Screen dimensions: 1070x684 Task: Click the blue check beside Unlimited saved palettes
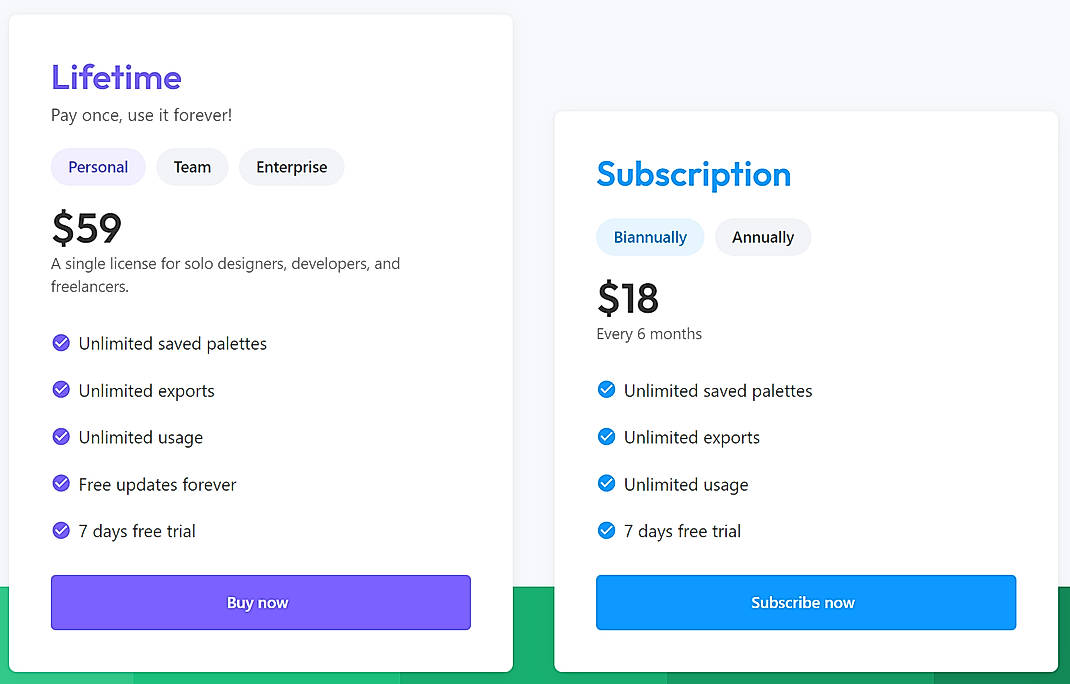(x=607, y=390)
